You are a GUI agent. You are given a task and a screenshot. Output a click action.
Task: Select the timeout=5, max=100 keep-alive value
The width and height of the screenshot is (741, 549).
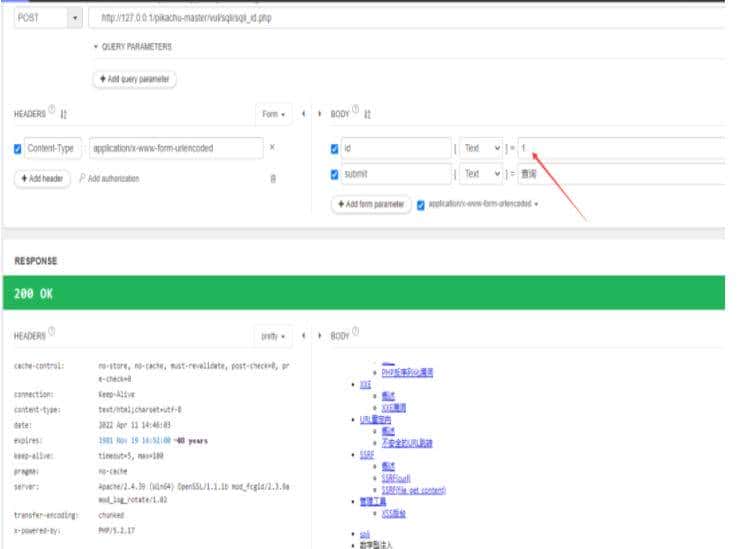click(131, 456)
